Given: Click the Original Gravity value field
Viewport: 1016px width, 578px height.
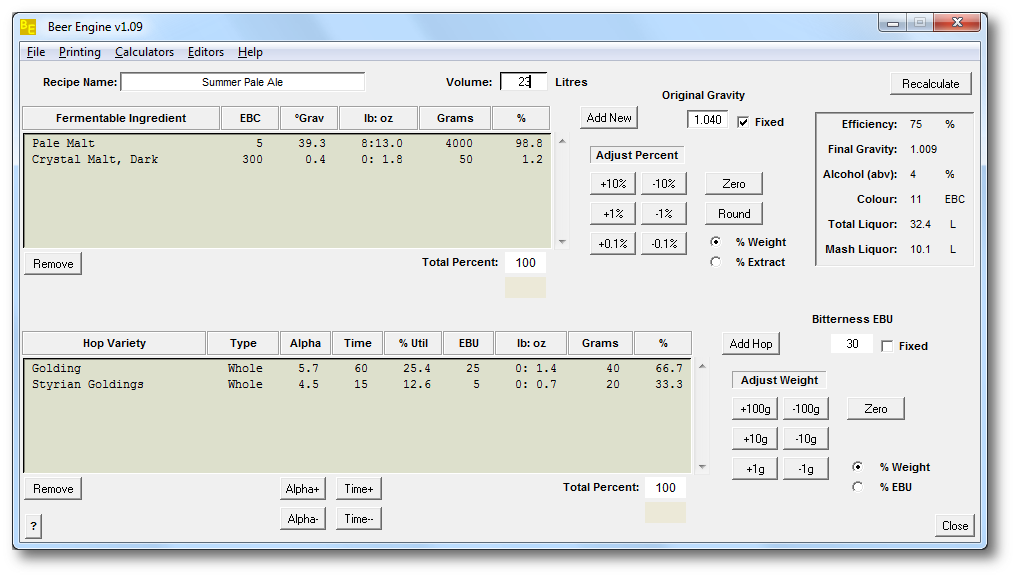Looking at the screenshot, I should point(707,120).
